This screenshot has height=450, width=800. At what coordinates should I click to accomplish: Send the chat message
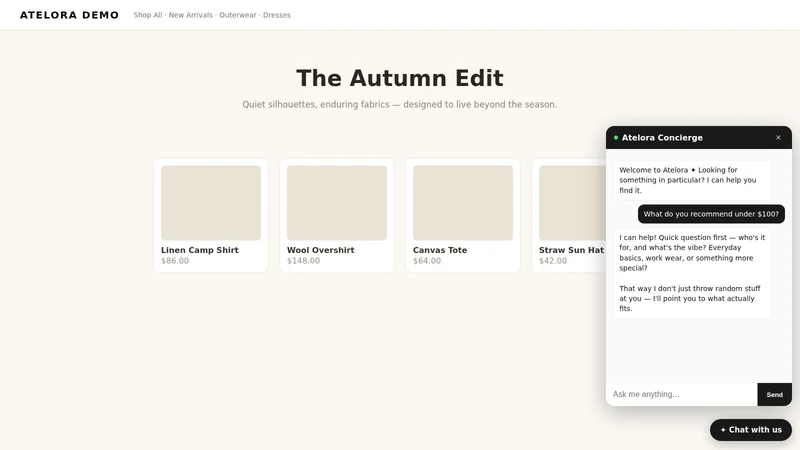[774, 394]
